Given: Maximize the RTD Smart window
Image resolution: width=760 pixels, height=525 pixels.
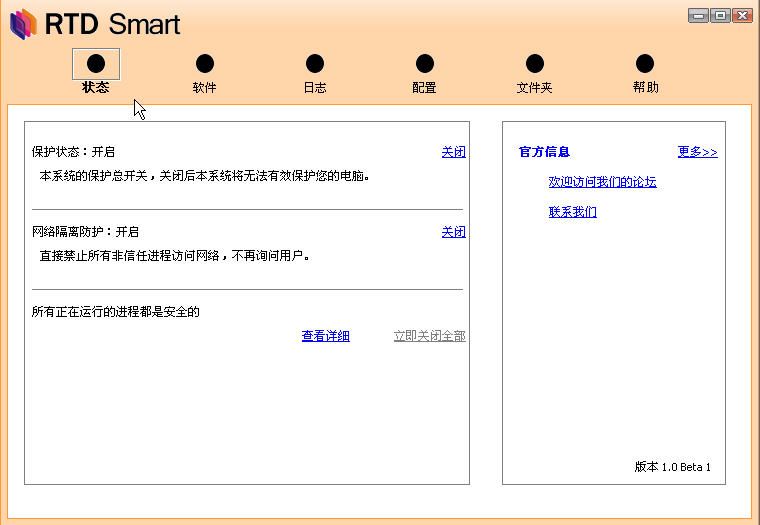Looking at the screenshot, I should (x=721, y=16).
